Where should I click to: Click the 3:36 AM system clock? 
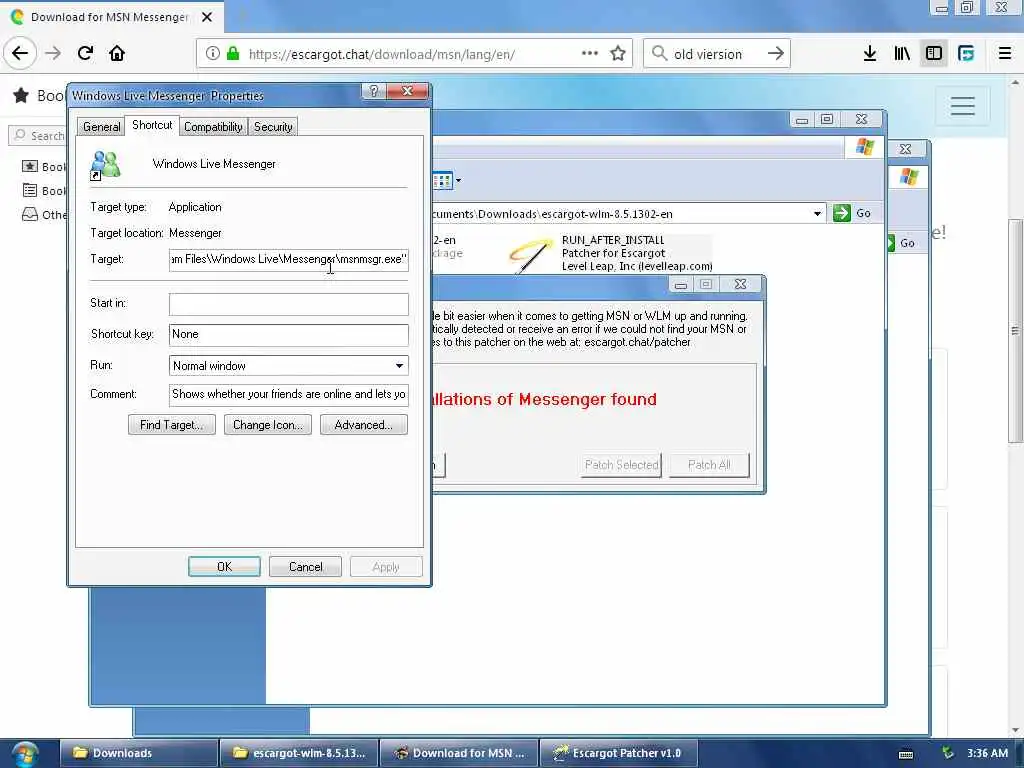[x=987, y=753]
